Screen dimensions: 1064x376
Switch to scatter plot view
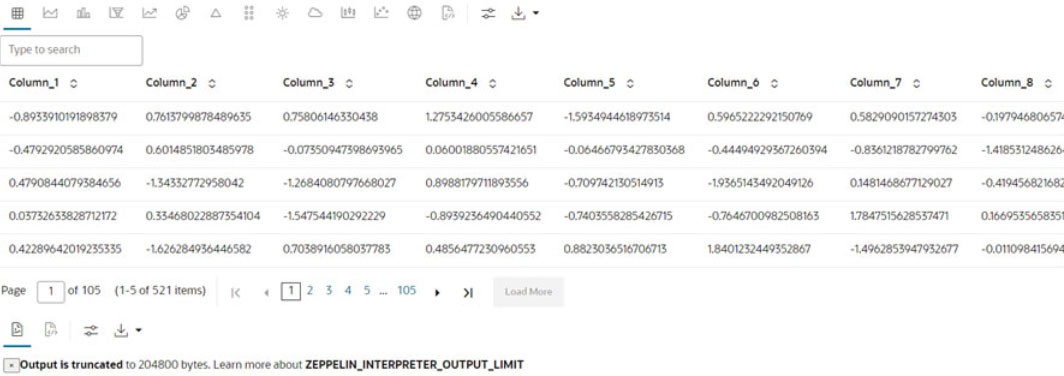(381, 14)
